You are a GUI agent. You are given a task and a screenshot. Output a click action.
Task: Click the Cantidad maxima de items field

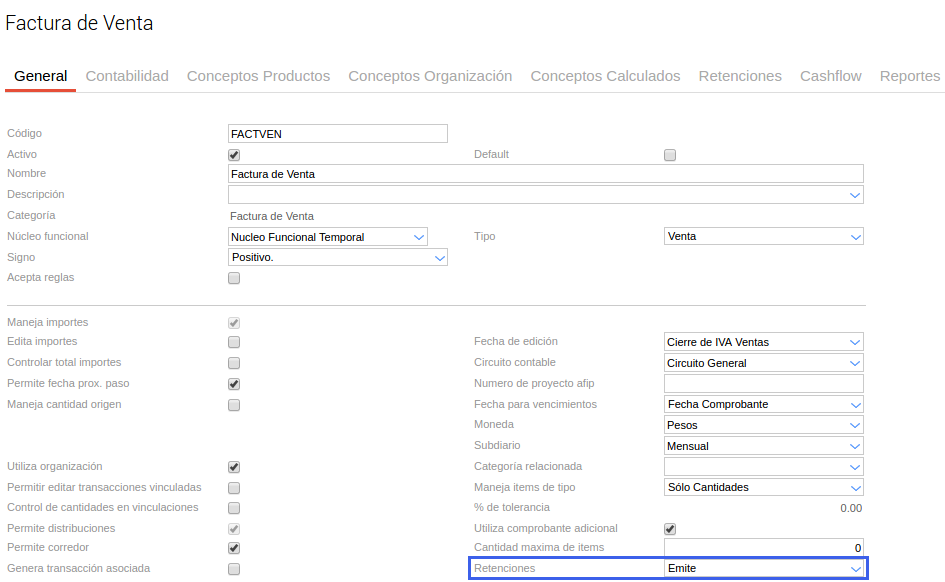763,548
